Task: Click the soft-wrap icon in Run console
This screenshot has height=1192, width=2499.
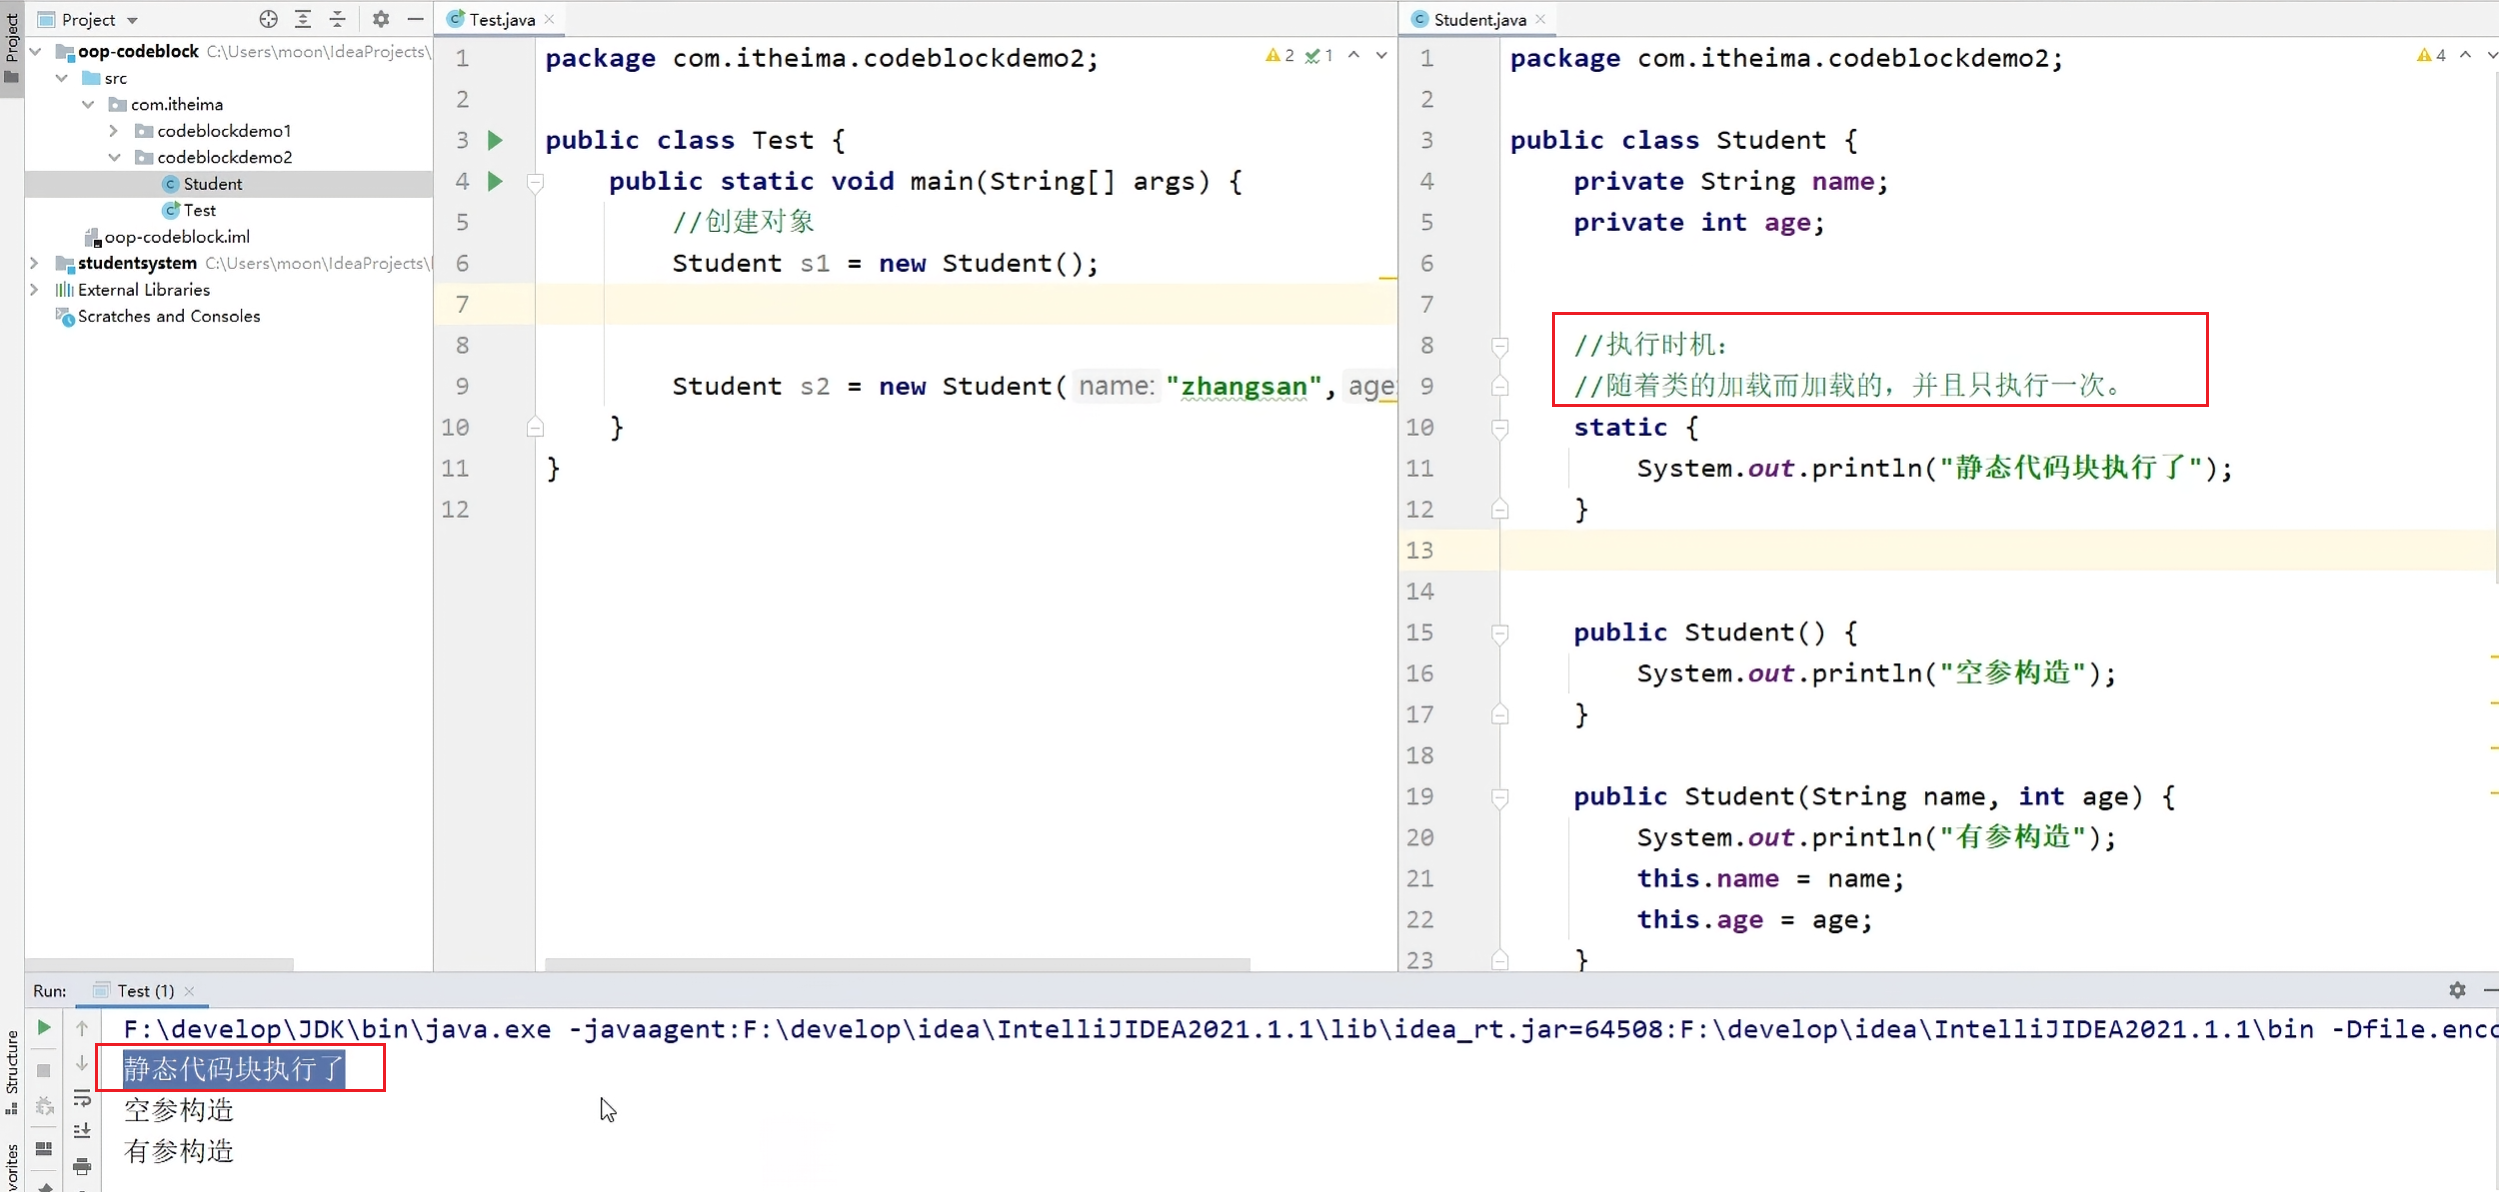Action: pos(82,1098)
